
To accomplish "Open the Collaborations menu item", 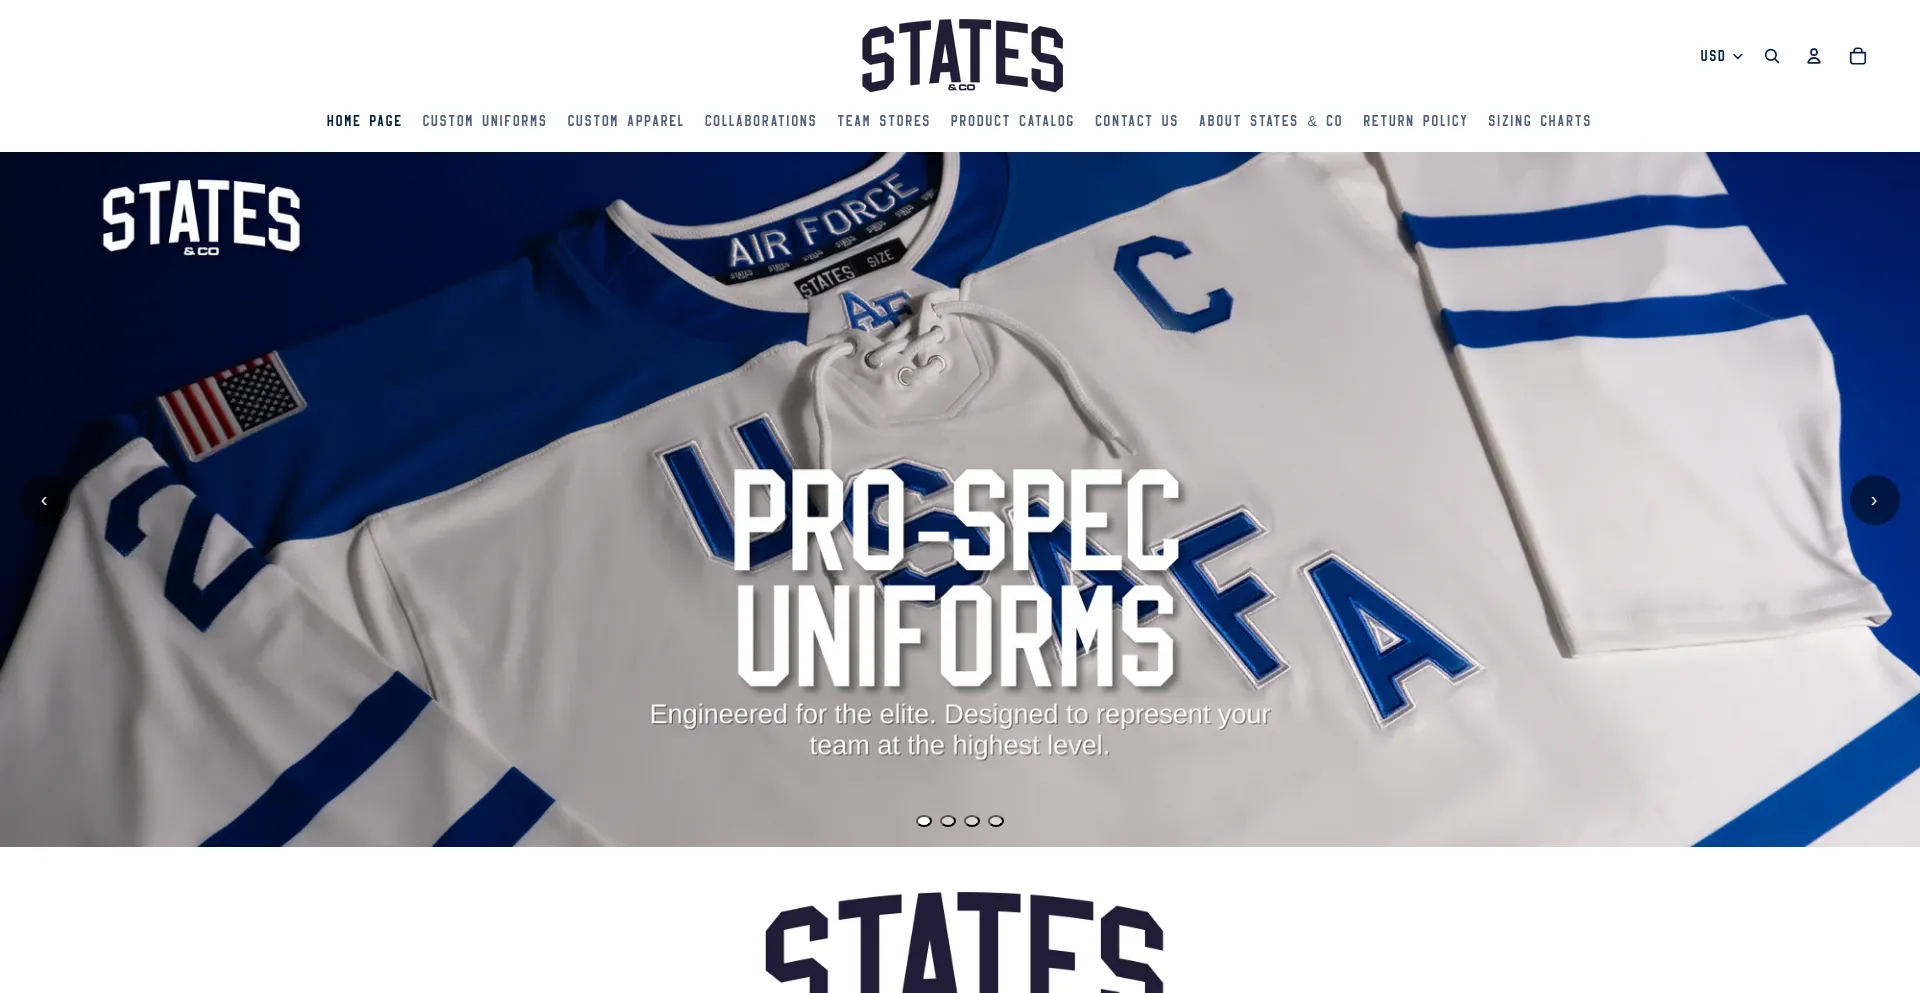I will 760,121.
